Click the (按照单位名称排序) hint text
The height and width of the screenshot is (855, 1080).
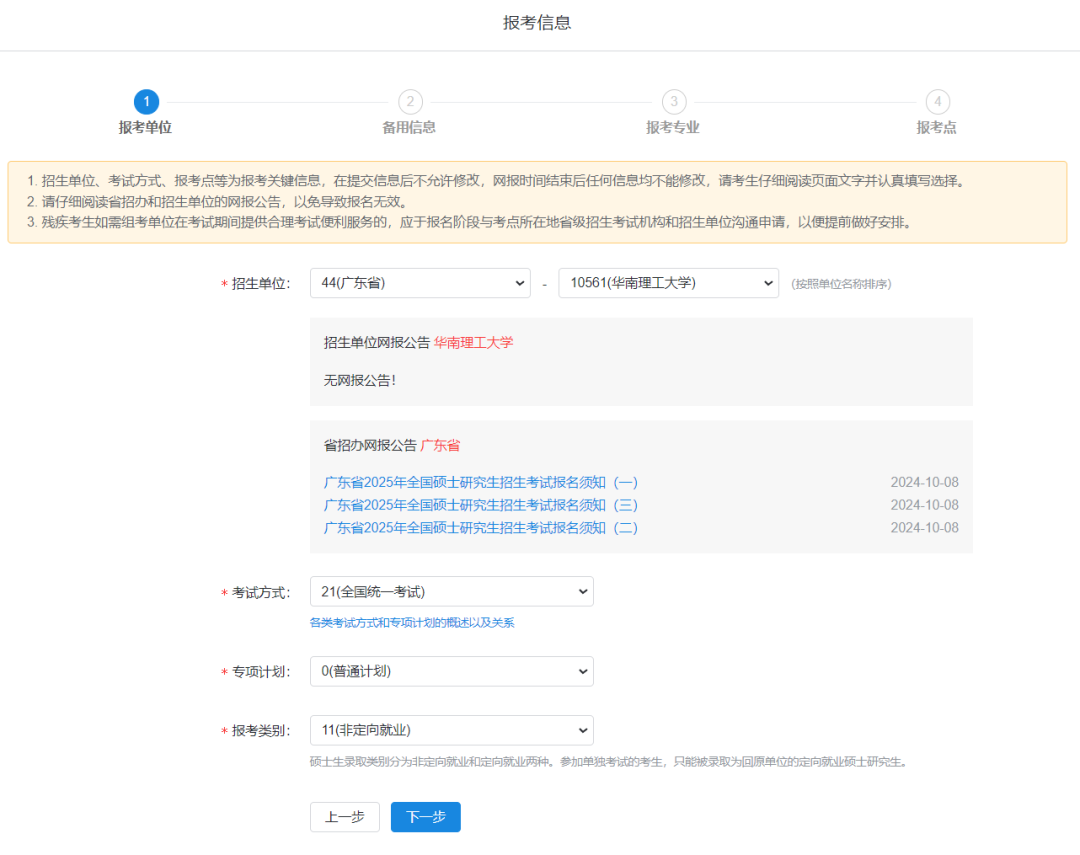(x=841, y=284)
